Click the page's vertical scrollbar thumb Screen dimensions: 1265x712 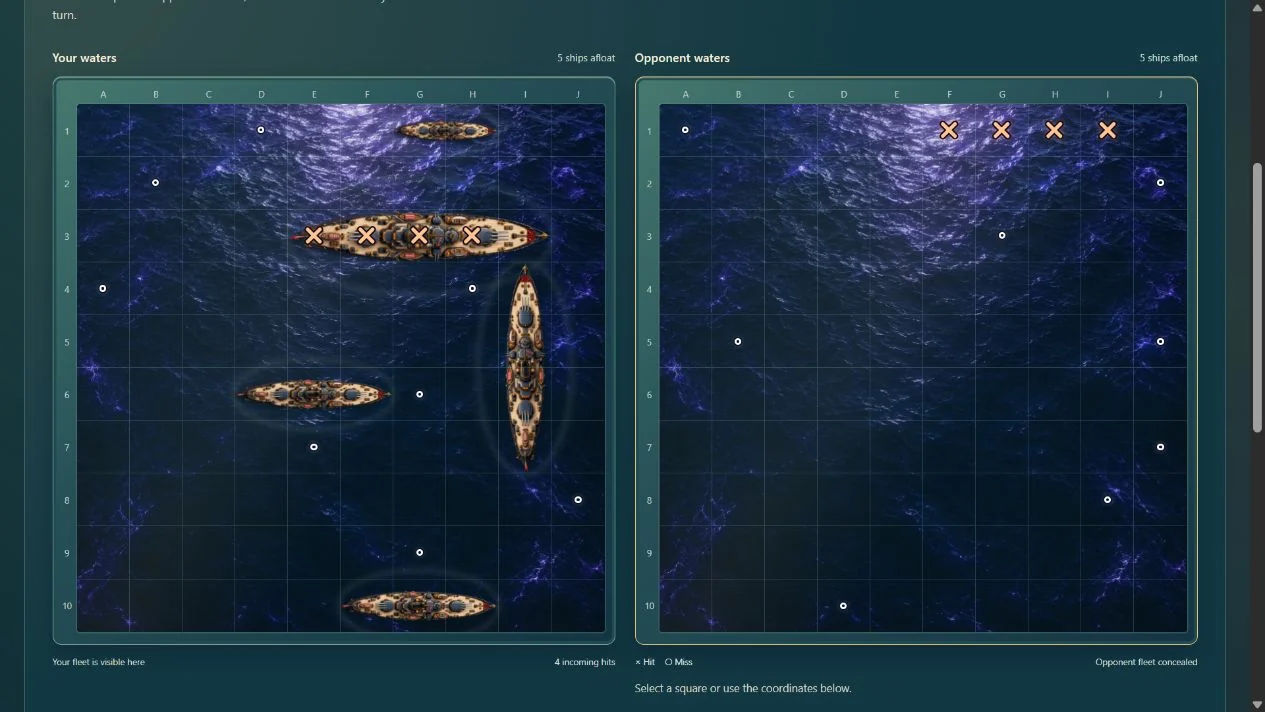click(x=1257, y=297)
